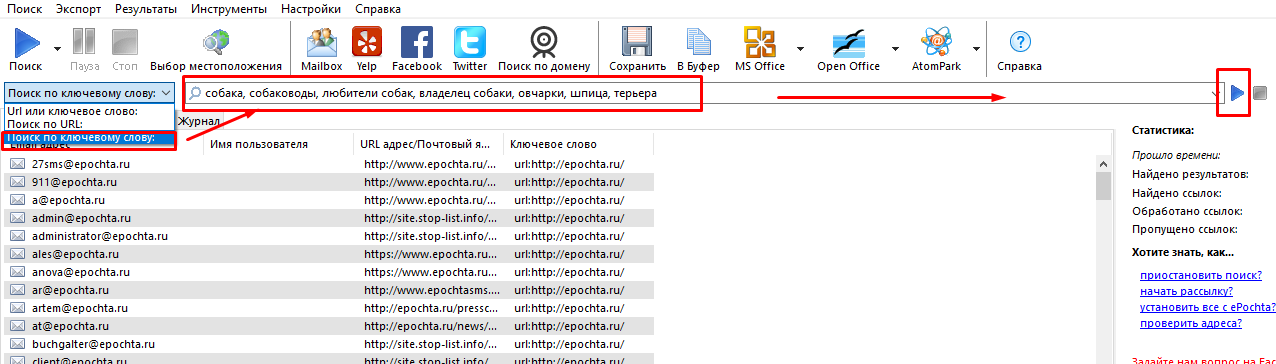Image resolution: width=1276 pixels, height=364 pixels.
Task: Select row a@epochta.ru
Action: 330,199
